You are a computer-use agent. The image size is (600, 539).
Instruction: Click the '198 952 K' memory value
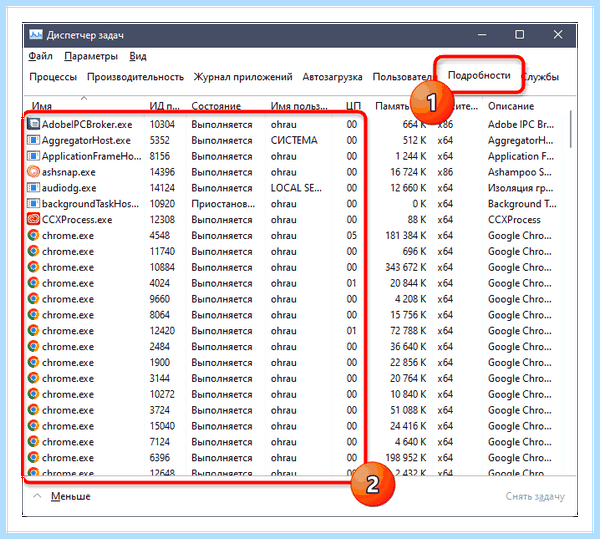[x=406, y=458]
